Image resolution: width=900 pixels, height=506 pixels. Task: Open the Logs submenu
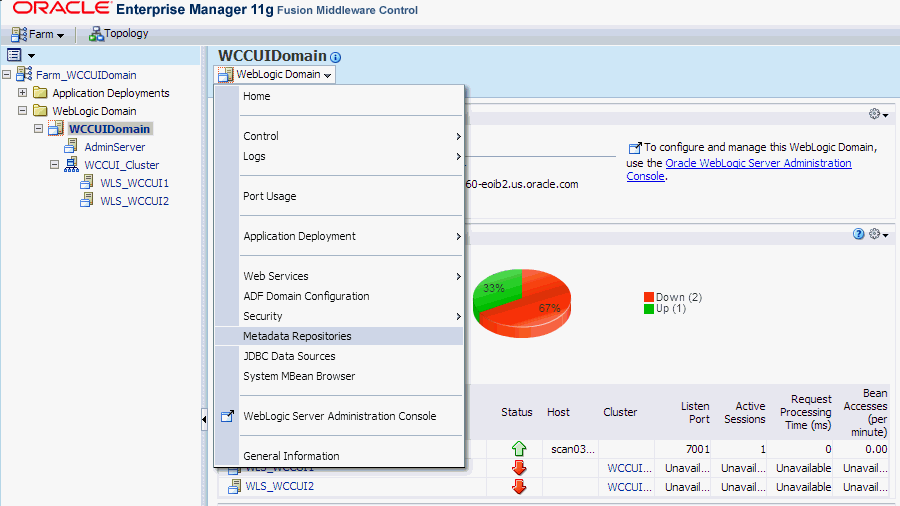[339, 157]
